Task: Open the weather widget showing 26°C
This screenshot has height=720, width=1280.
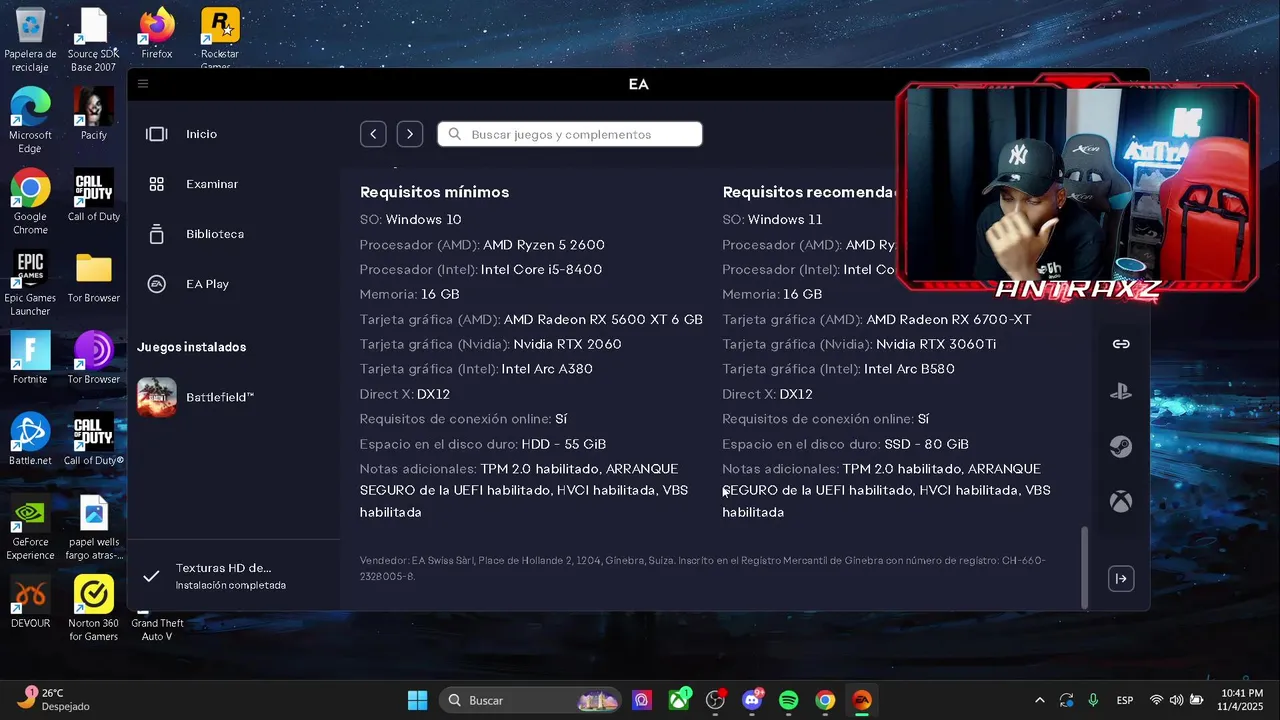Action: 53,700
